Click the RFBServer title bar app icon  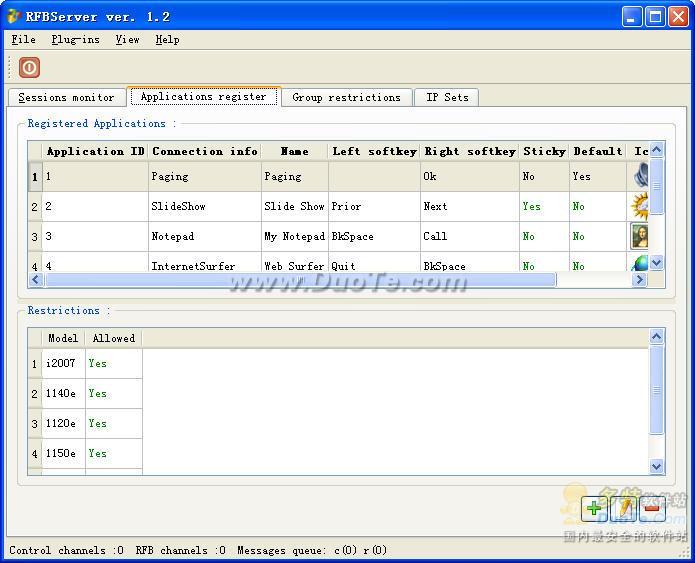13,16
